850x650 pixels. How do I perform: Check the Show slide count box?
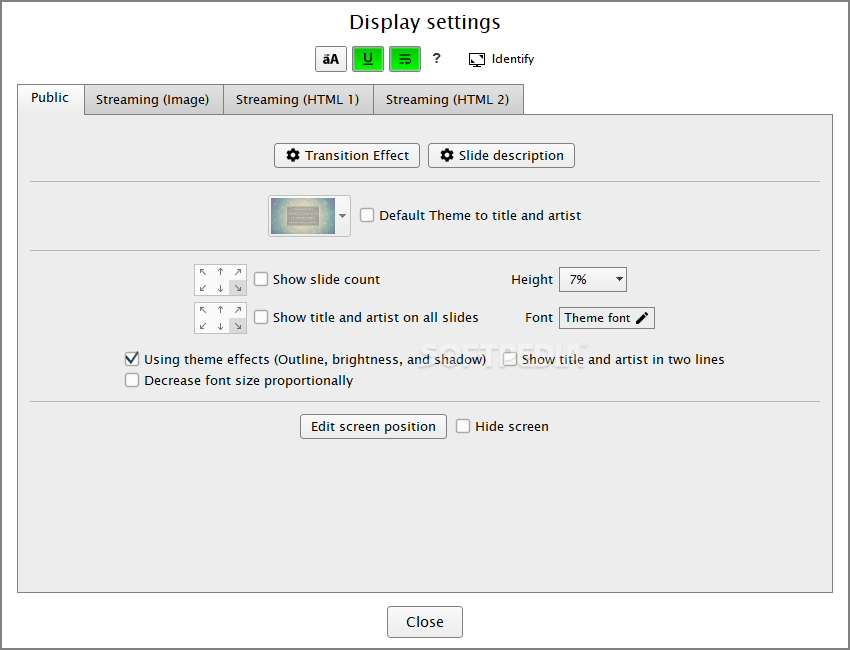click(x=261, y=279)
